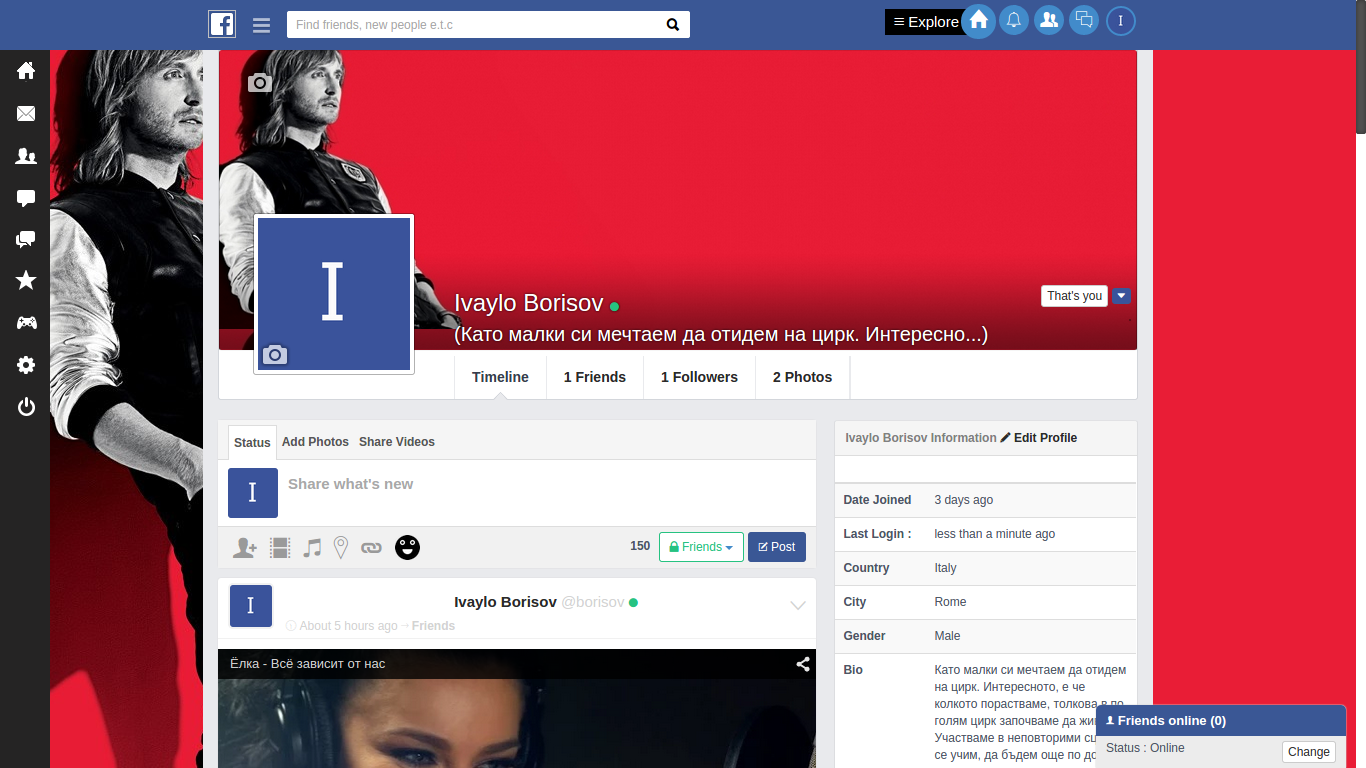Click the star favorites icon in sidebar

tap(26, 281)
